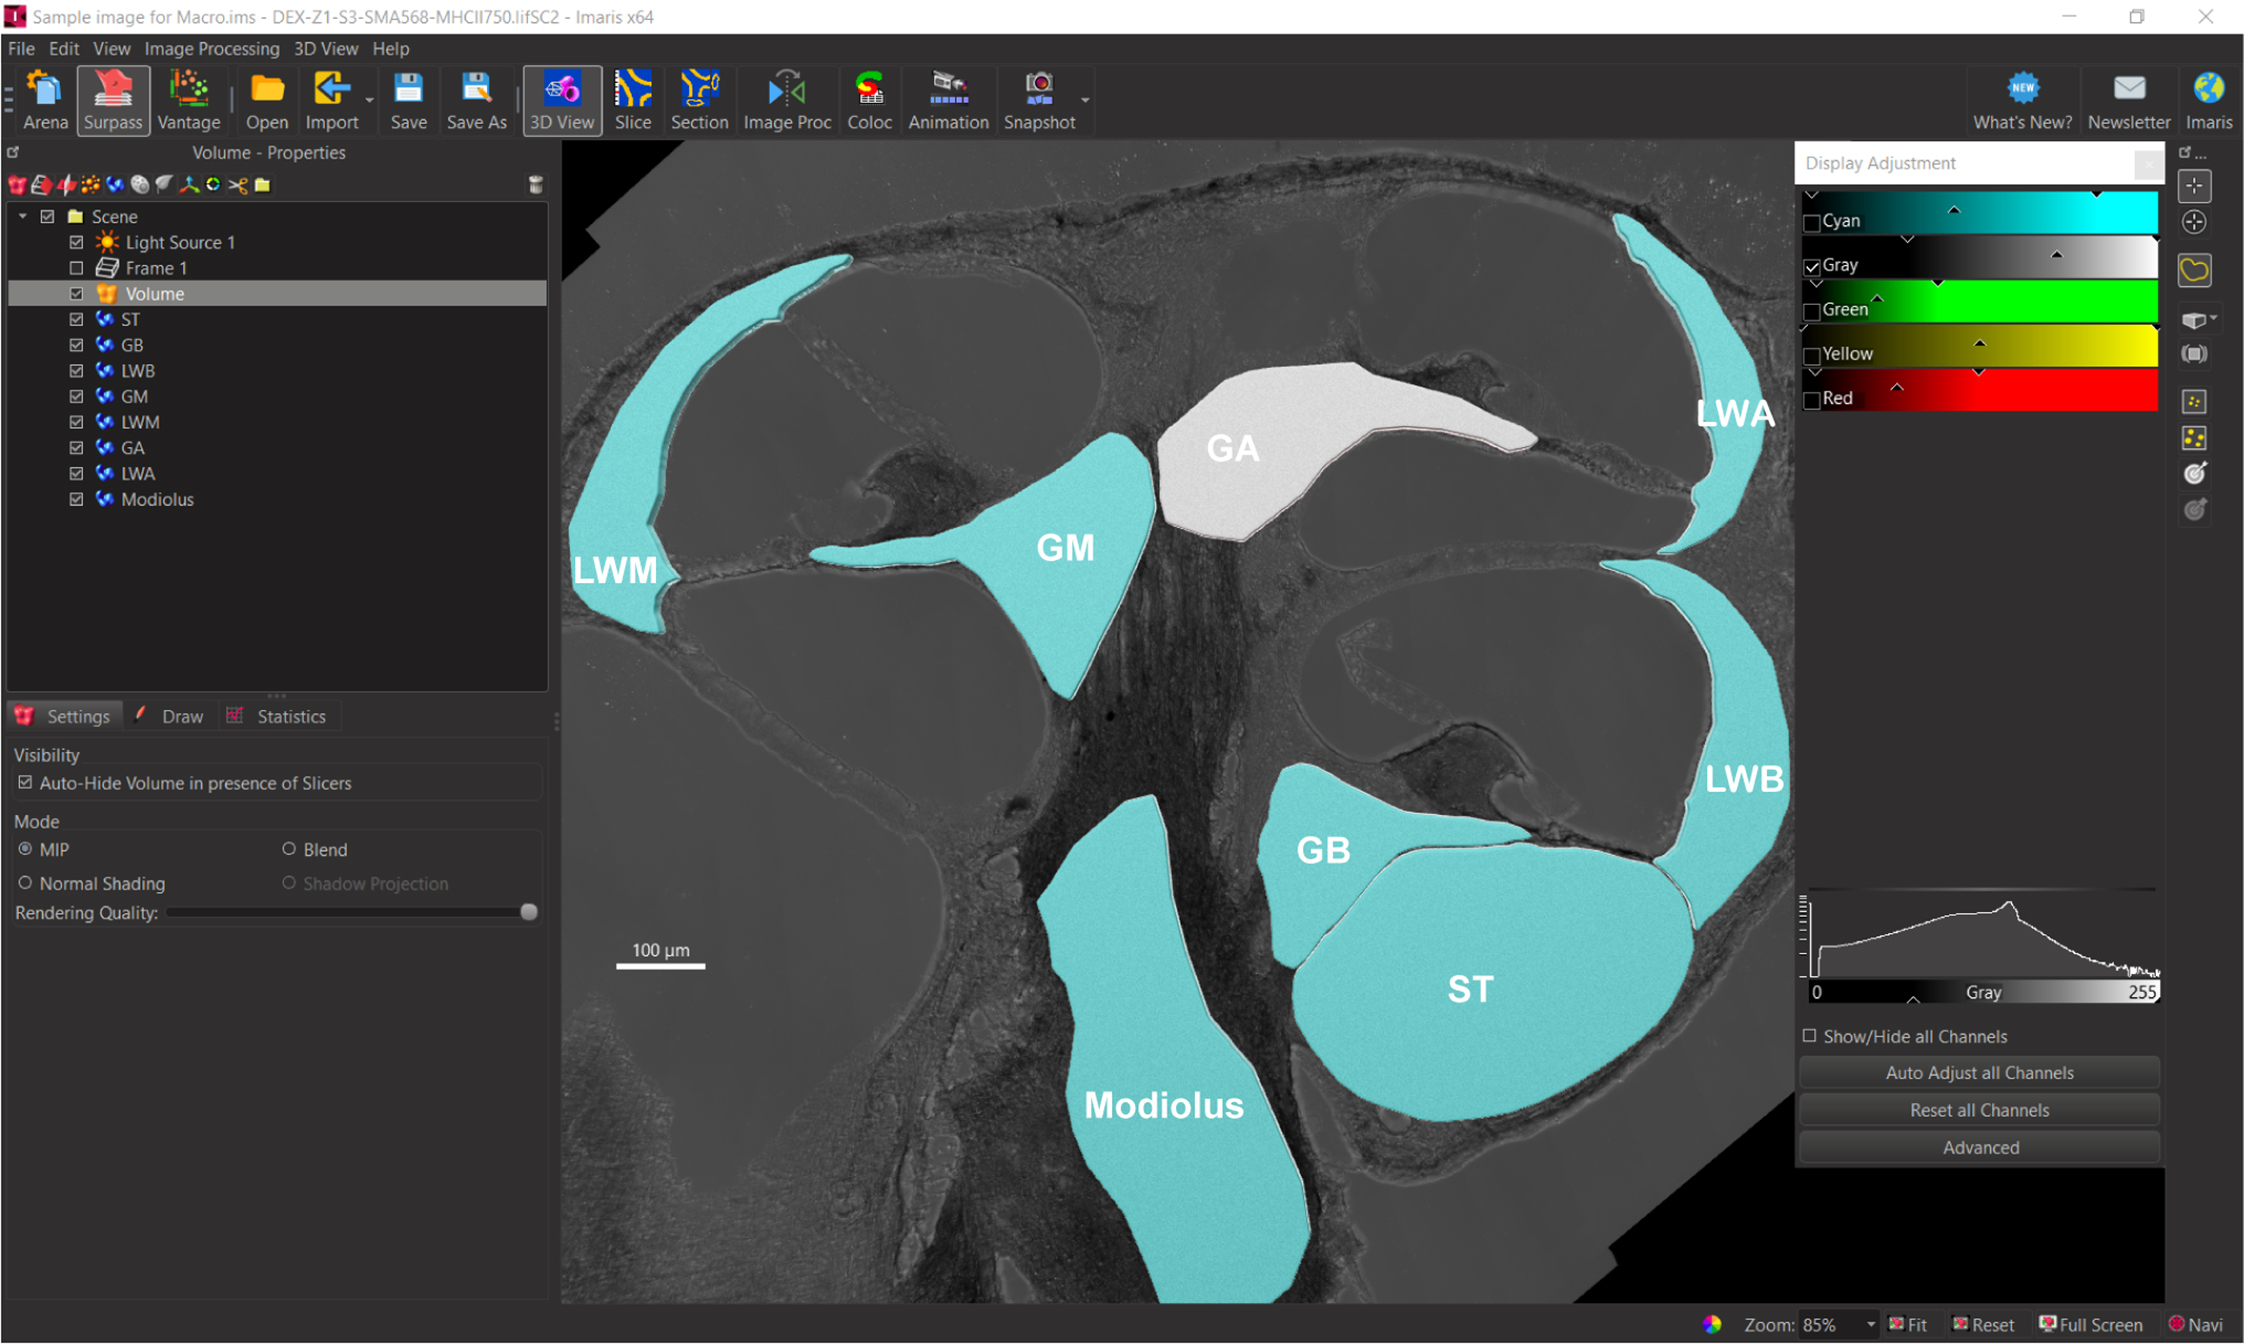Click the Coloc toolbar icon
Image resolution: width=2244 pixels, height=1344 pixels.
click(x=868, y=100)
